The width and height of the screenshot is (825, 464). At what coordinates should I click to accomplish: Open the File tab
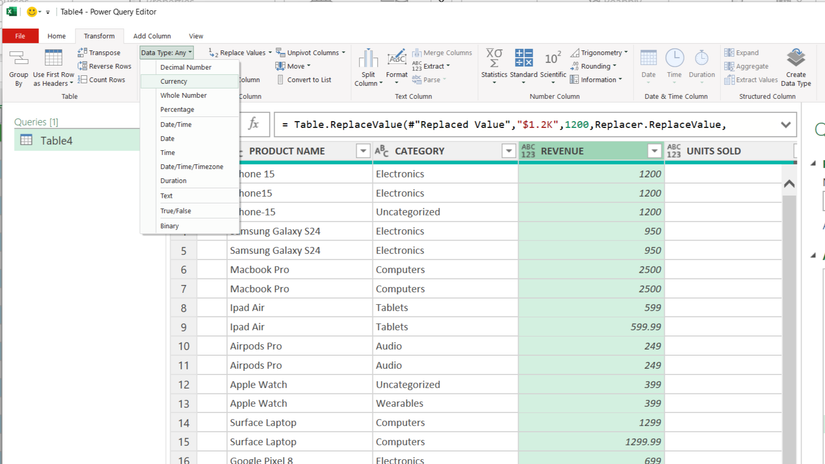20,36
